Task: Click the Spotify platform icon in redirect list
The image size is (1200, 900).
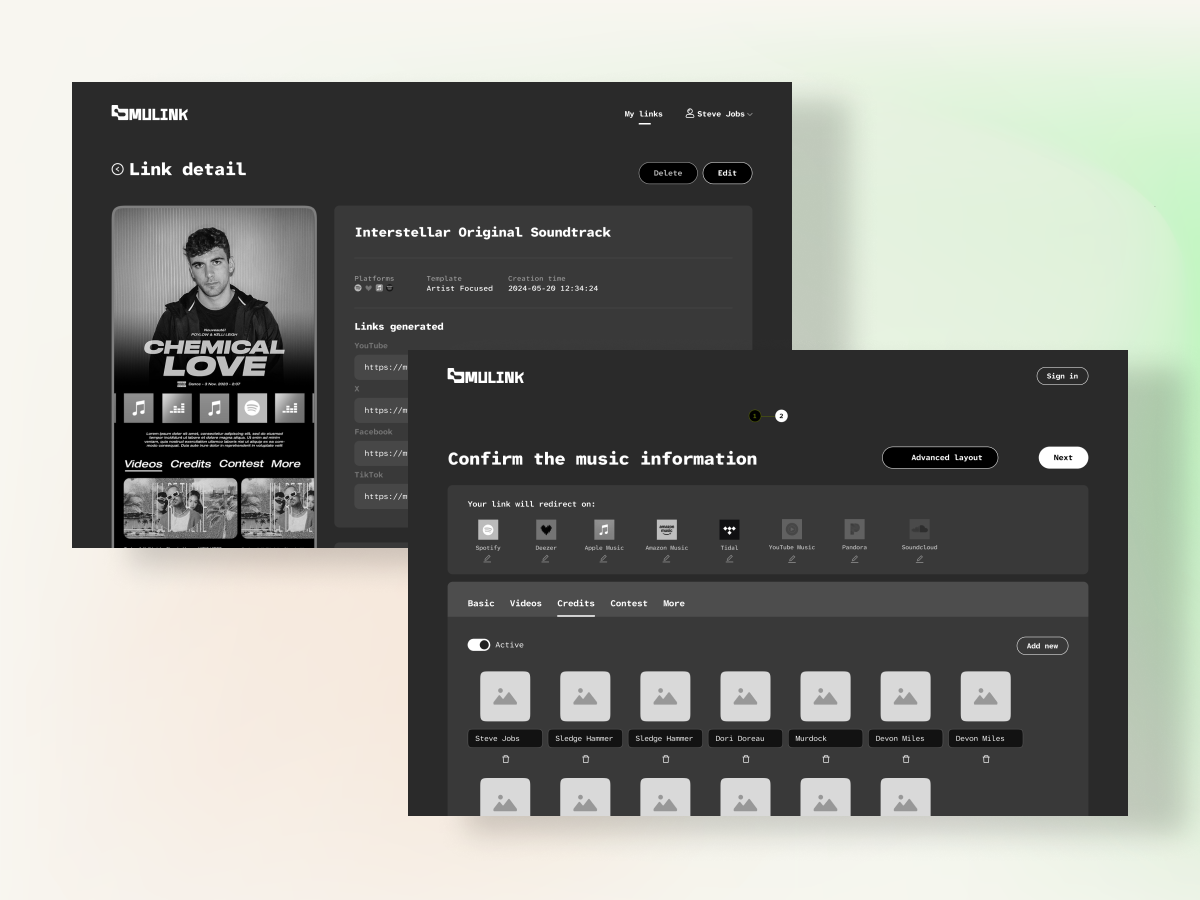Action: 488,530
